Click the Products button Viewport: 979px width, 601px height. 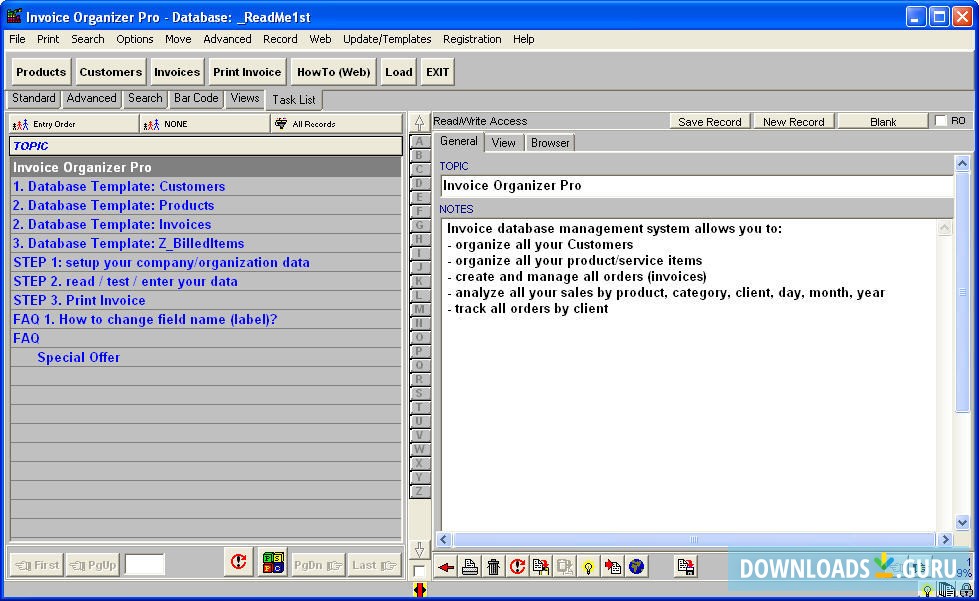pyautogui.click(x=41, y=72)
